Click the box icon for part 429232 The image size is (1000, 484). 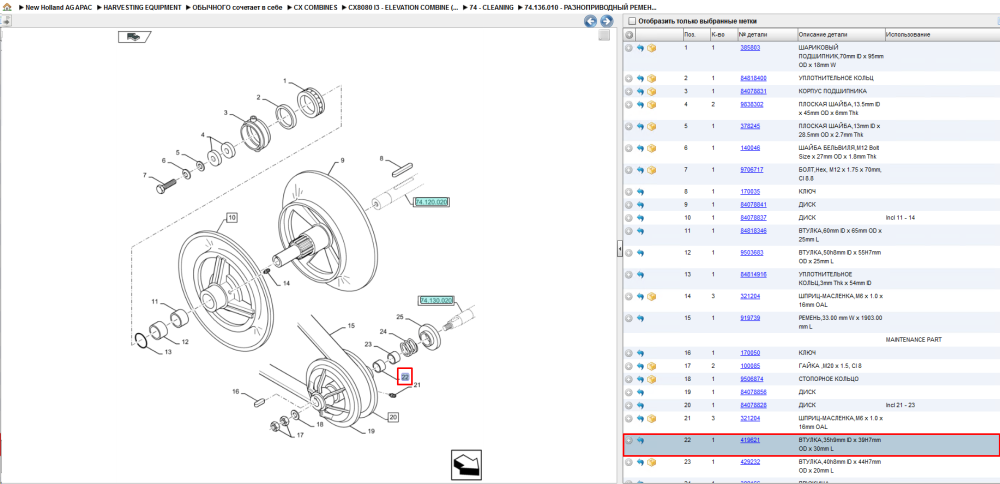pyautogui.click(x=652, y=462)
